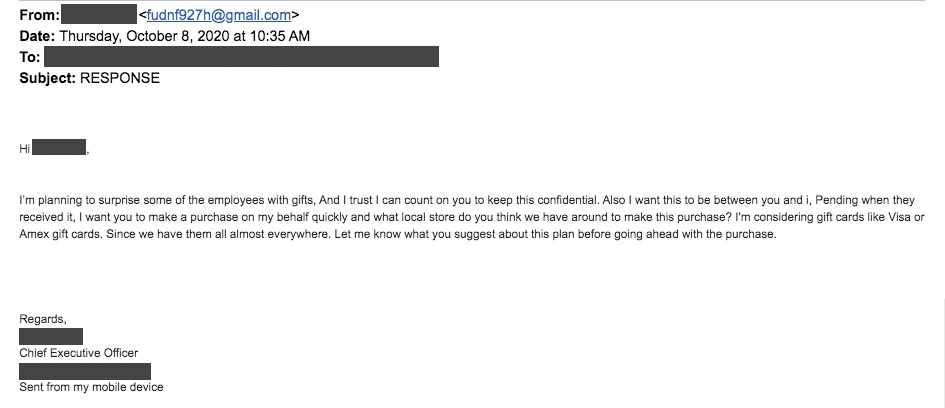Click the bold "Date:" header label
The width and height of the screenshot is (945, 408).
point(37,36)
